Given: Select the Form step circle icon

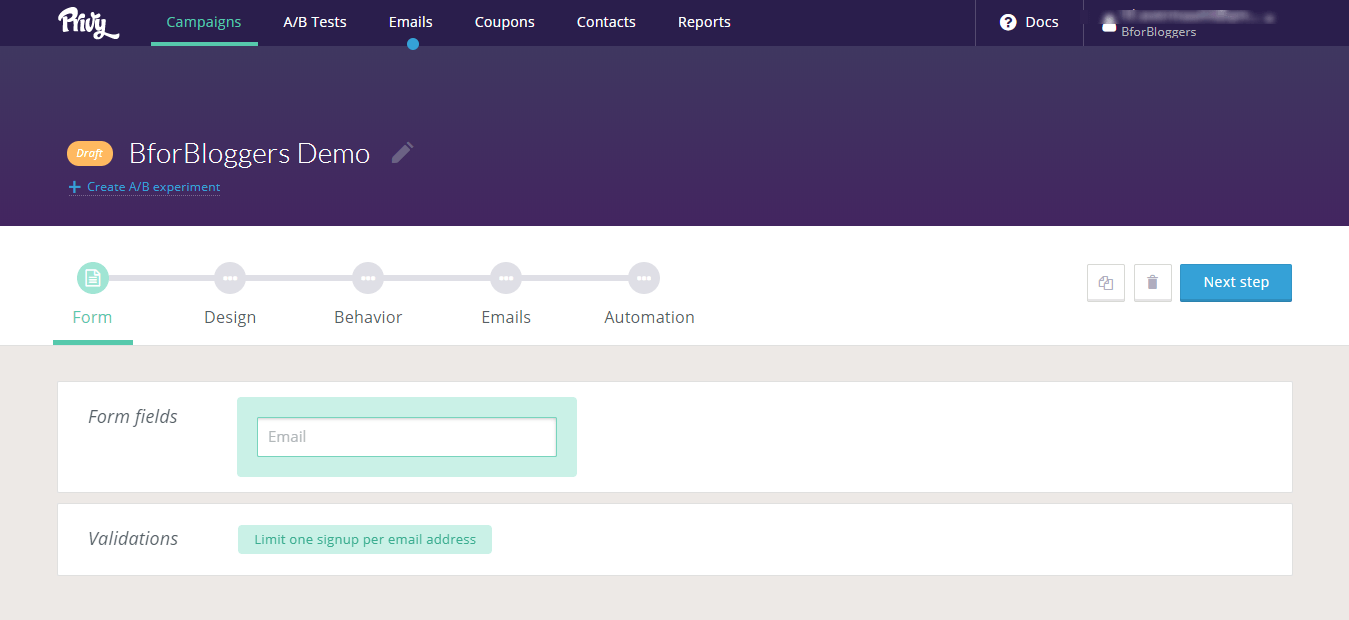Looking at the screenshot, I should [x=93, y=278].
